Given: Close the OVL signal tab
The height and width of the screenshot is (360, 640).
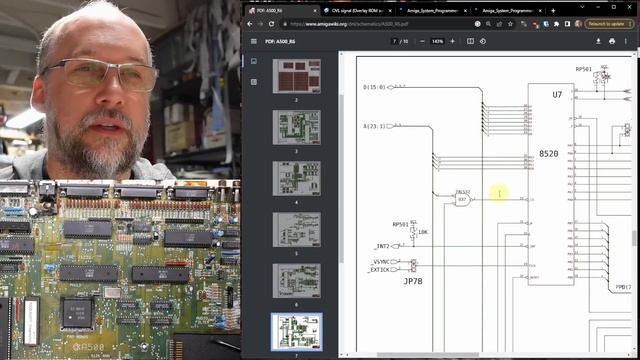Looking at the screenshot, I should (x=390, y=11).
